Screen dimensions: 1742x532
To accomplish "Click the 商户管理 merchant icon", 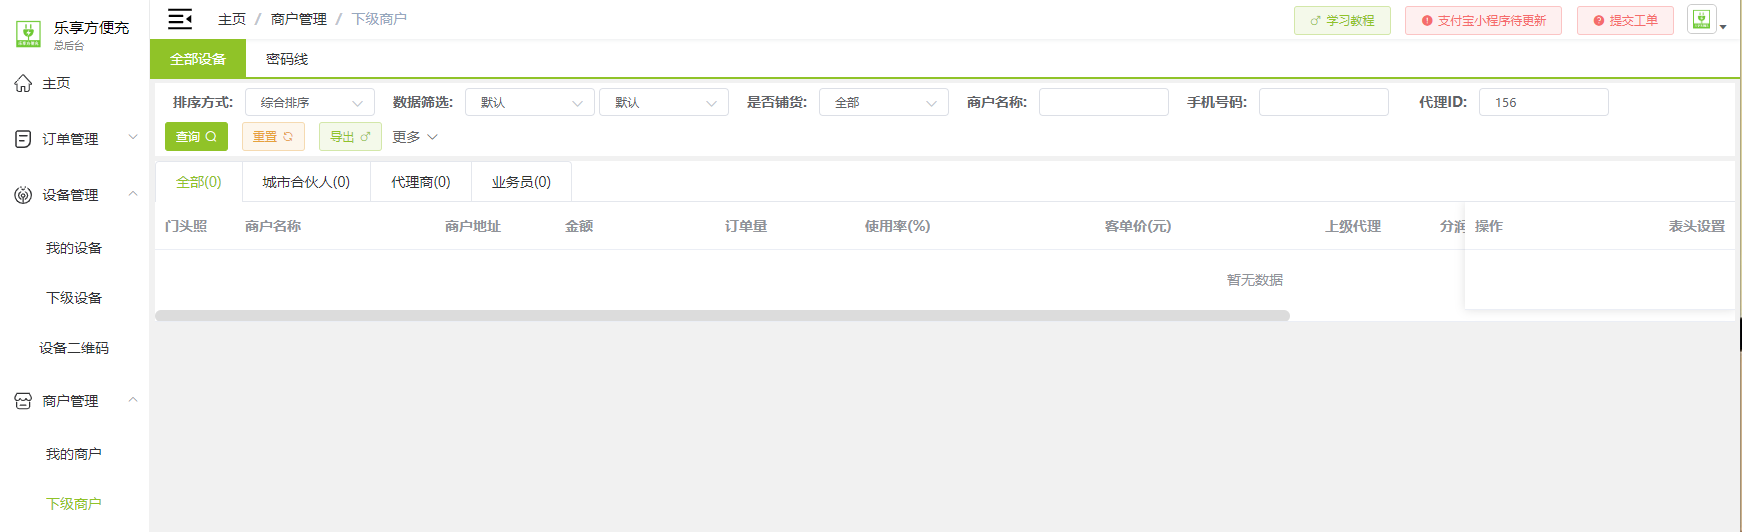I will coord(23,401).
